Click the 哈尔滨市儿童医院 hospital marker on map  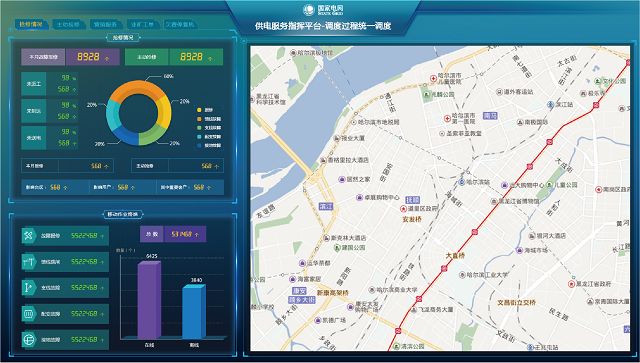[433, 78]
